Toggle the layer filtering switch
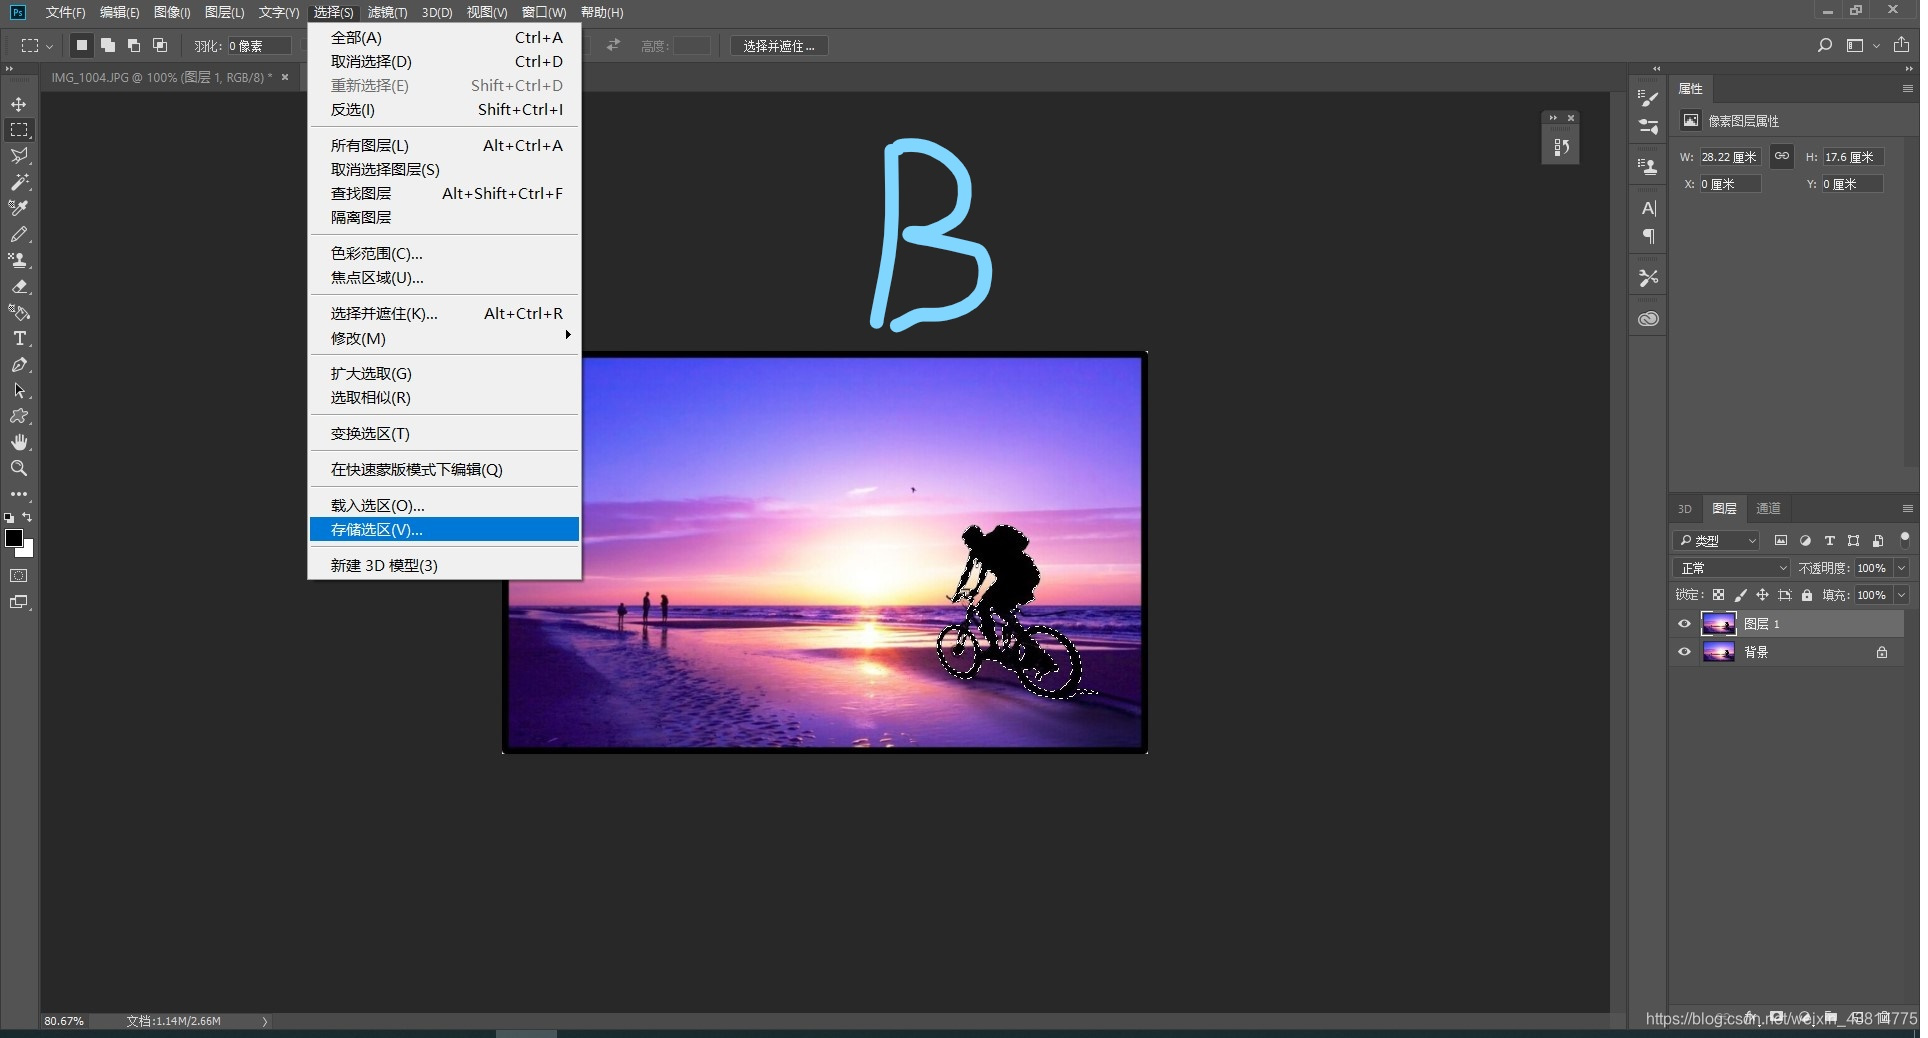 tap(1904, 539)
